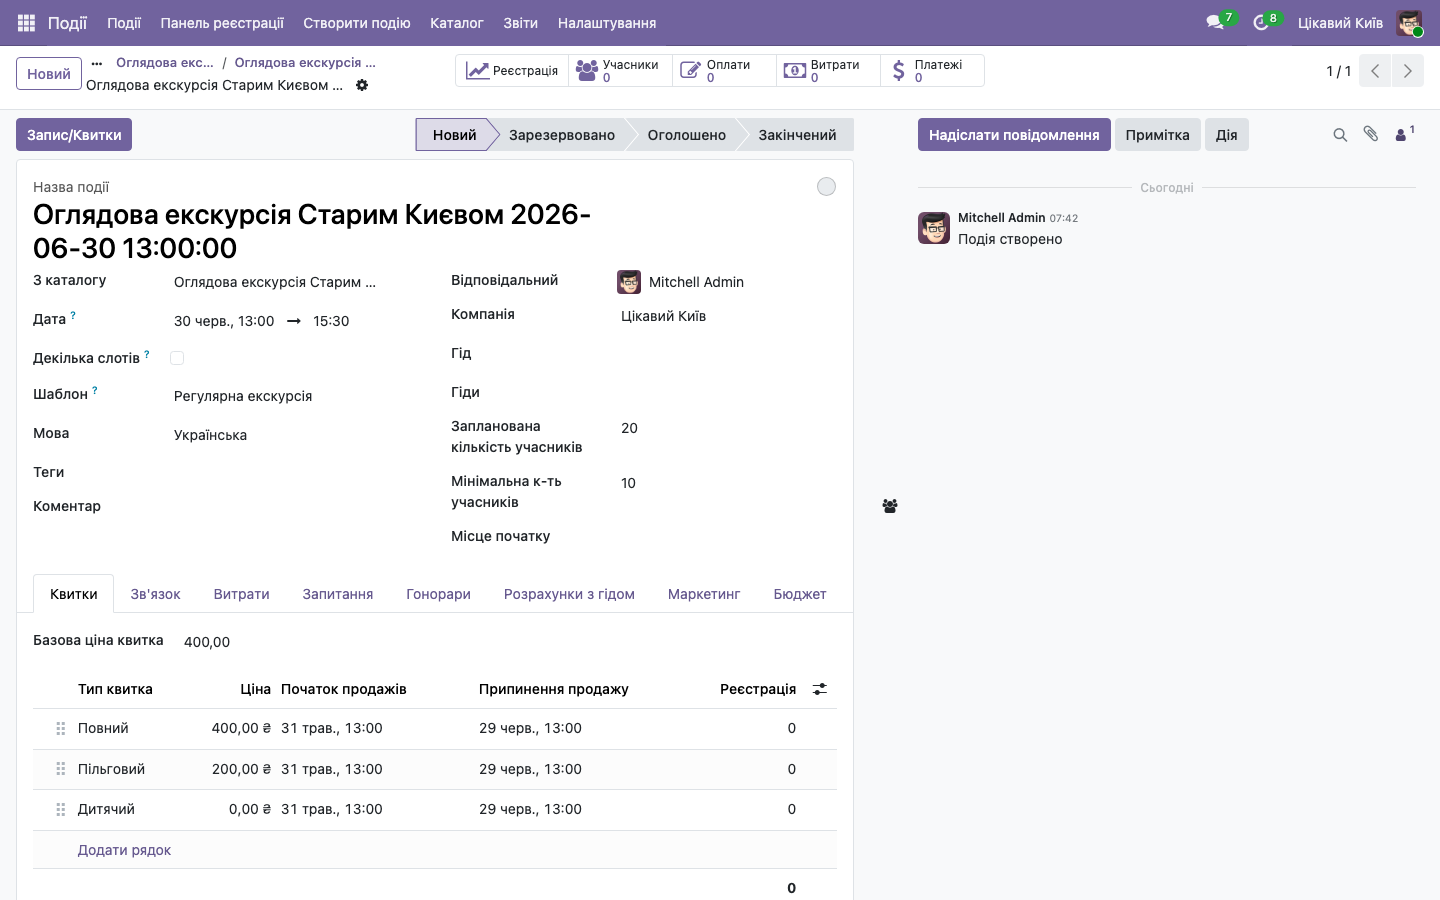Image resolution: width=1440 pixels, height=900 pixels.
Task: Switch to the Бюджет tab
Action: tap(800, 594)
